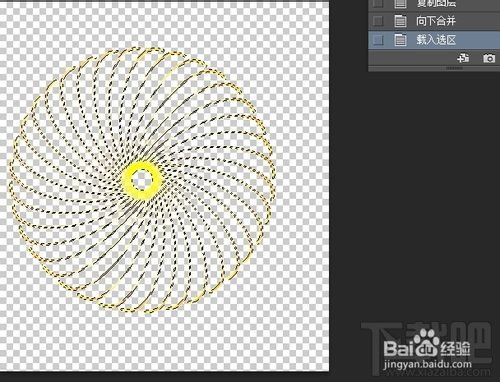Open the jingyan.baidu.com link
Screen dimensions: 500x382
click(x=428, y=364)
